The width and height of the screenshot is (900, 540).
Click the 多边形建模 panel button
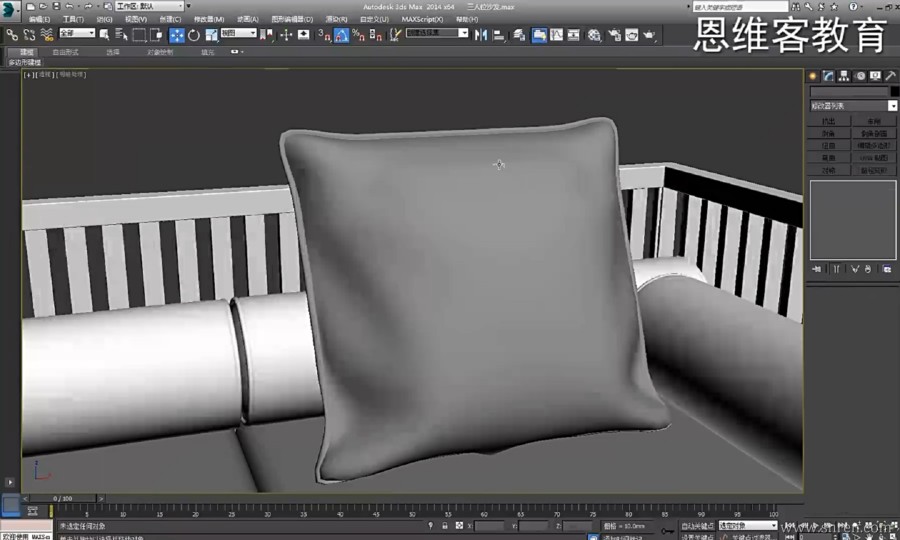(x=25, y=62)
